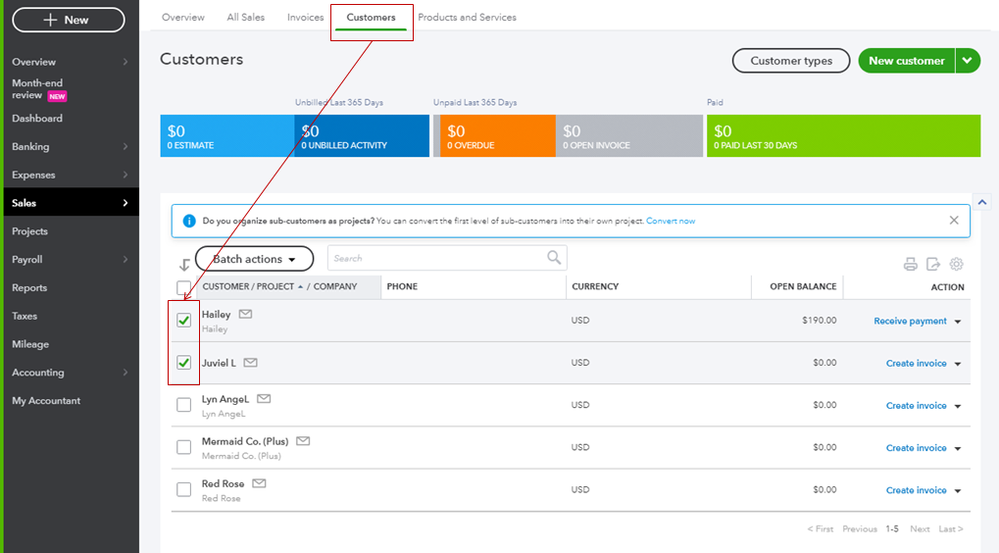Expand the Expenses sidebar menu
This screenshot has width=999, height=553.
[70, 175]
